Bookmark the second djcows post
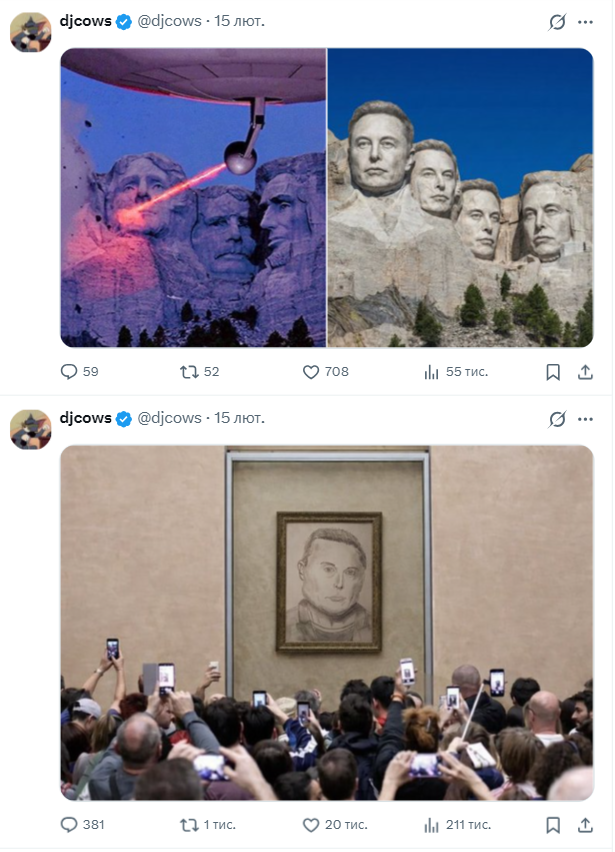This screenshot has width=615, height=852. [x=553, y=825]
